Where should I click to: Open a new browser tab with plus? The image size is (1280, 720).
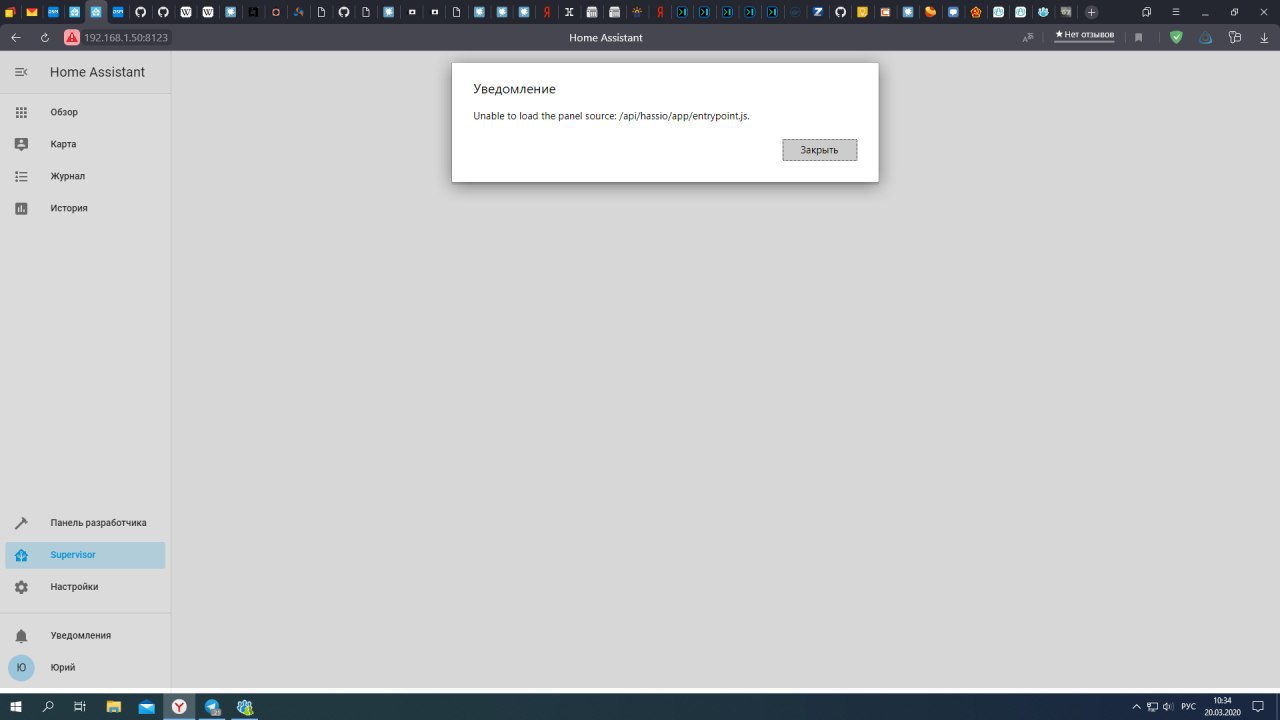coord(1091,12)
